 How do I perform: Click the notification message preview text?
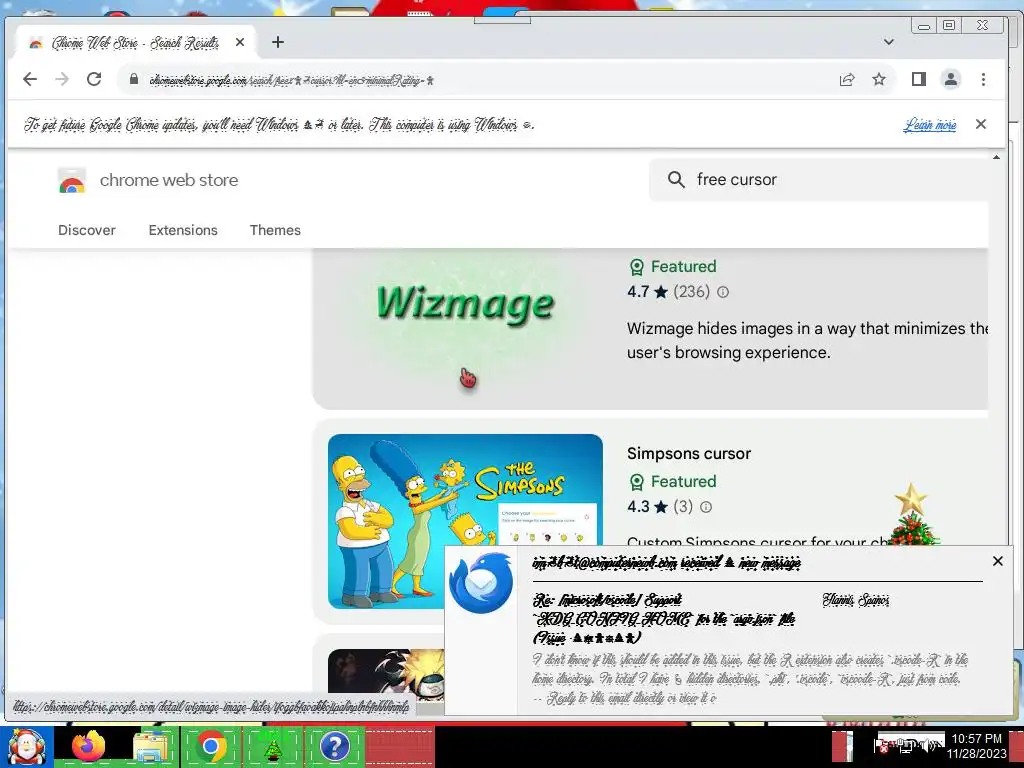tap(750, 679)
